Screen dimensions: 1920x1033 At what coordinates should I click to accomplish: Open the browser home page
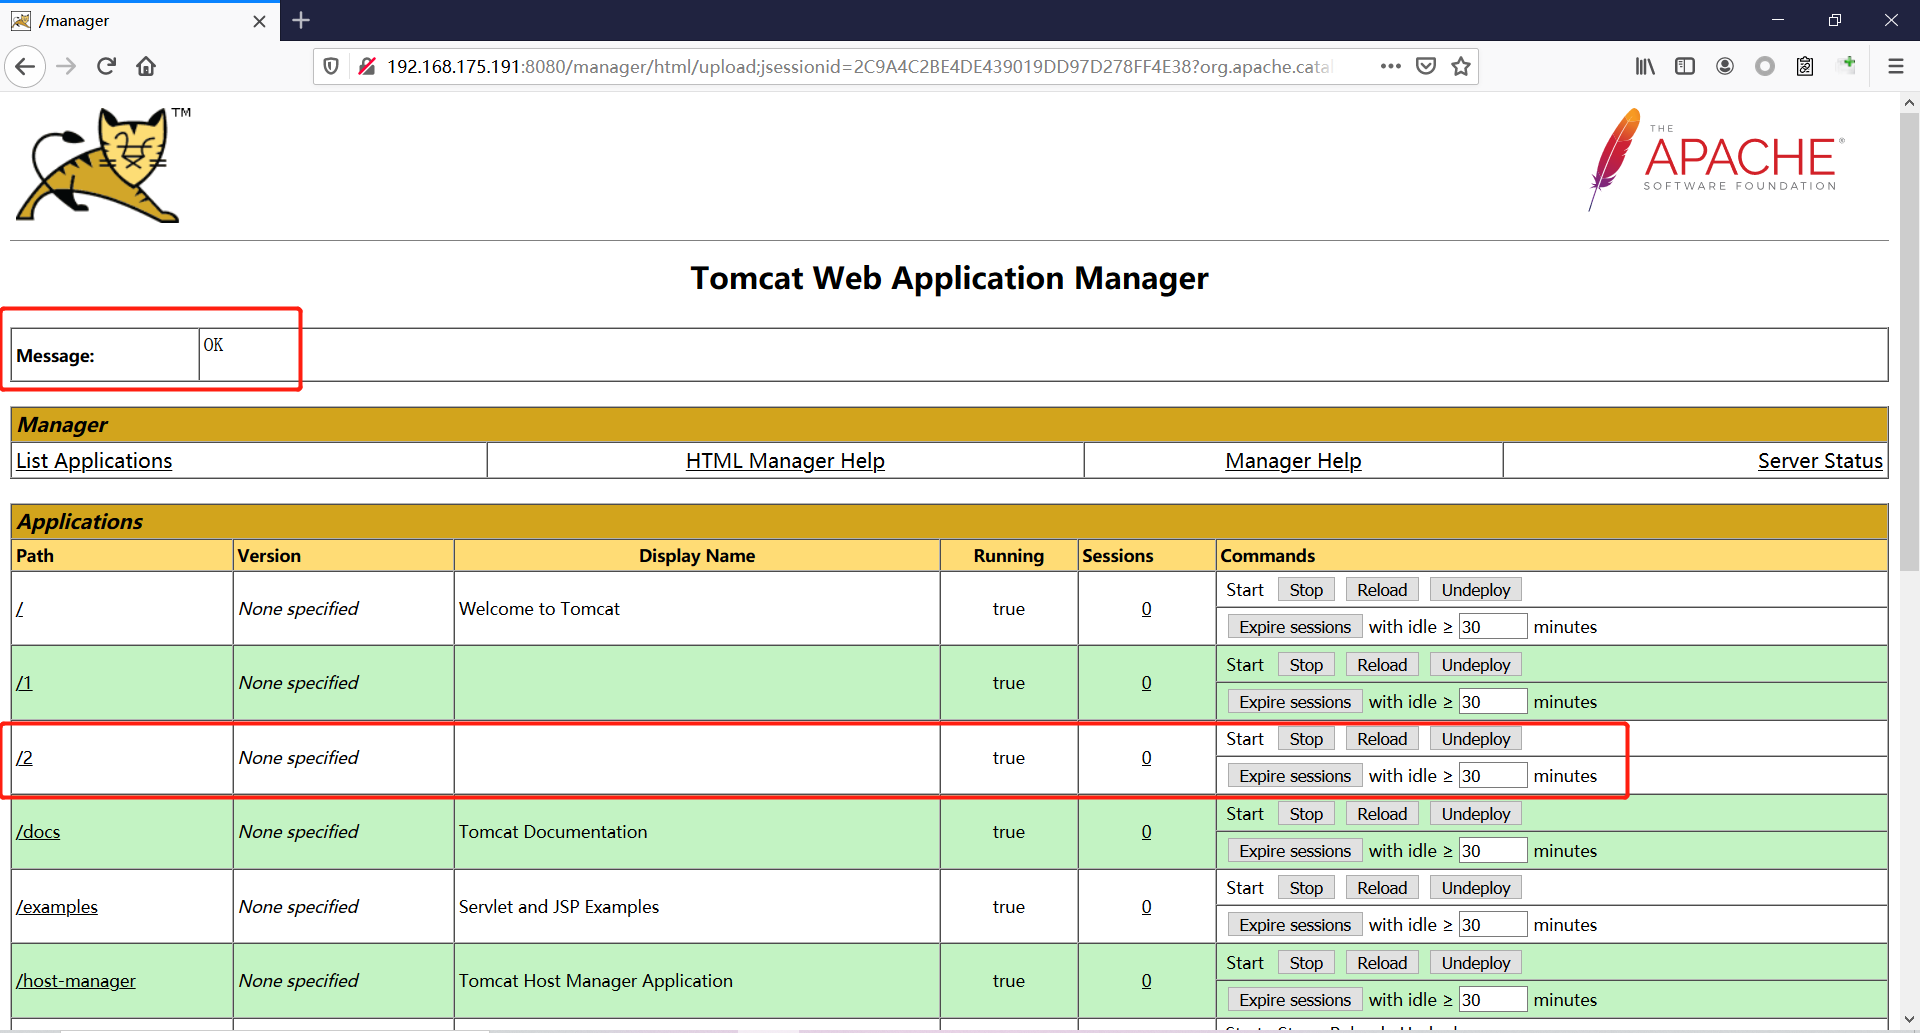tap(147, 67)
